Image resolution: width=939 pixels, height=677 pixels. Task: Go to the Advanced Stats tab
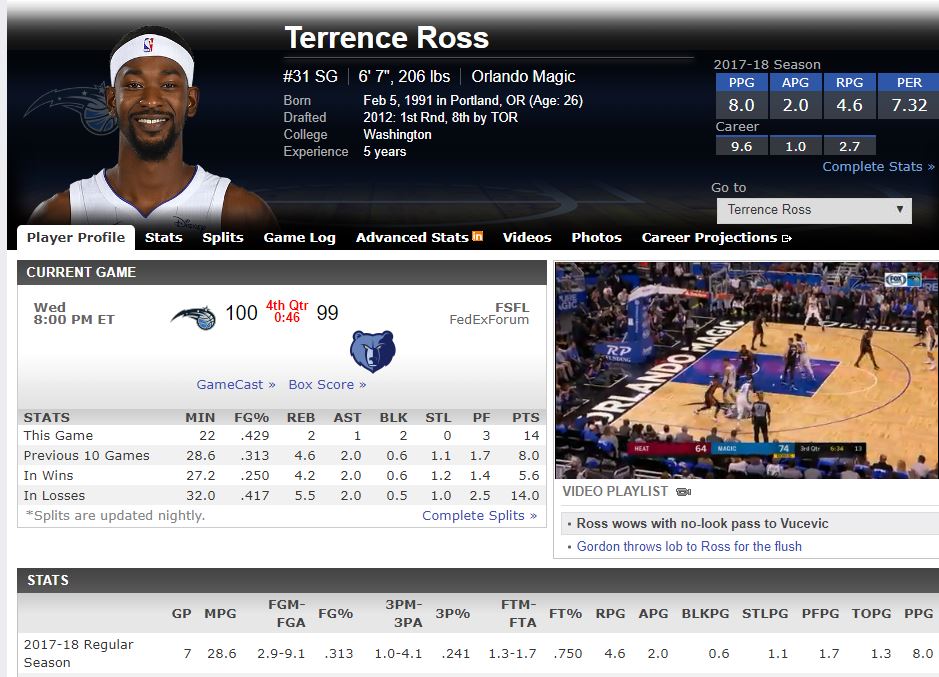tap(412, 238)
